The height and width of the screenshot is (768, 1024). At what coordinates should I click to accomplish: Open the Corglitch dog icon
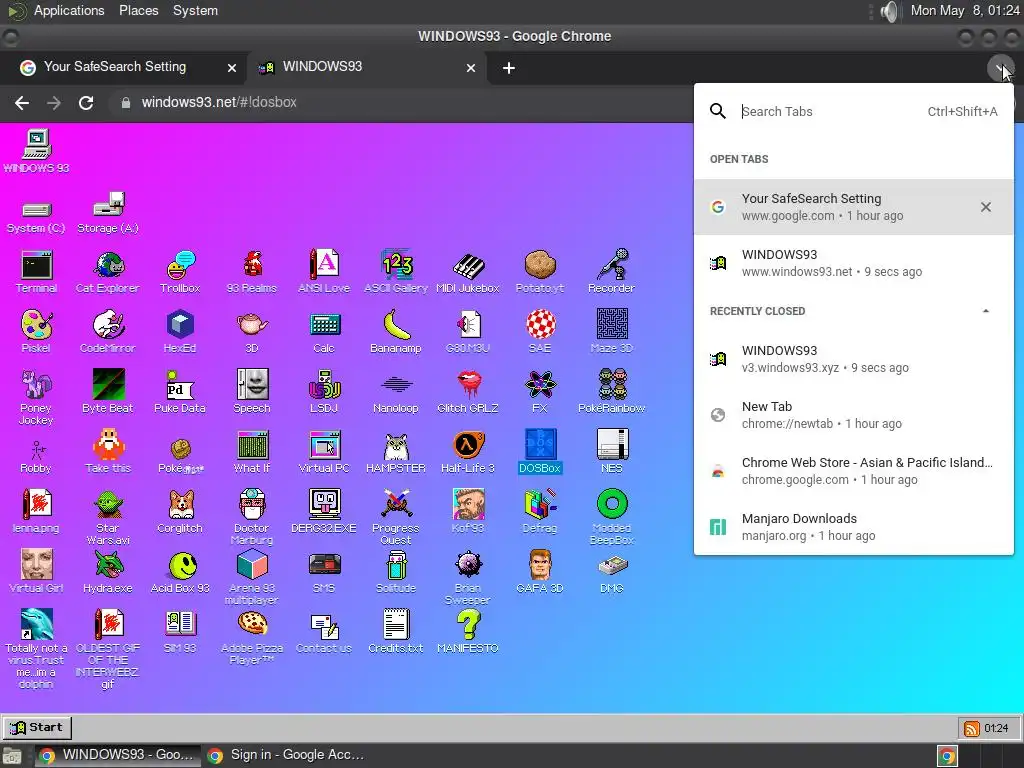click(x=180, y=512)
